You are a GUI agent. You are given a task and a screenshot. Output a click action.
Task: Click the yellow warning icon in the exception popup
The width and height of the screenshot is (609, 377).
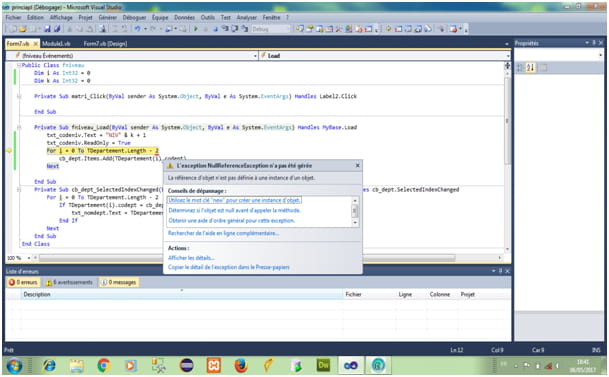click(170, 166)
